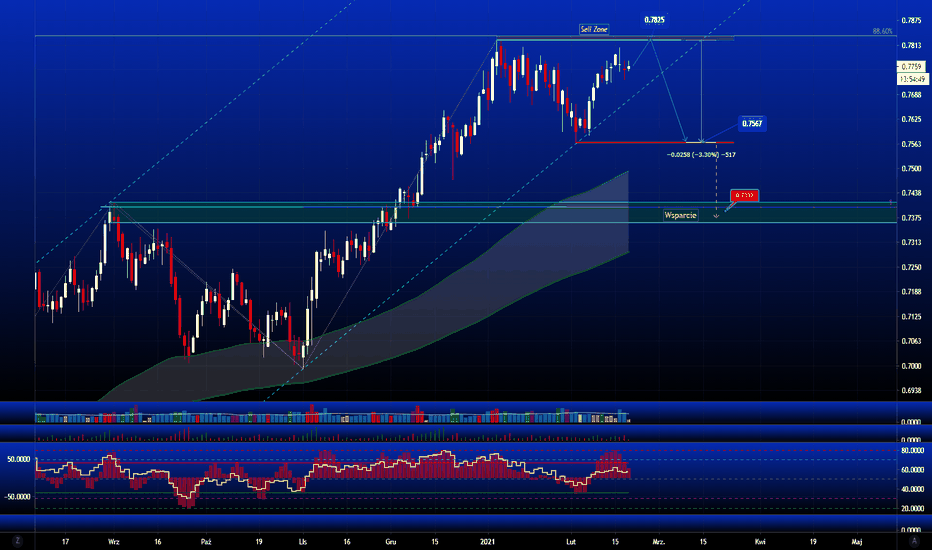Click the 0.7500 price axis value

pos(911,169)
